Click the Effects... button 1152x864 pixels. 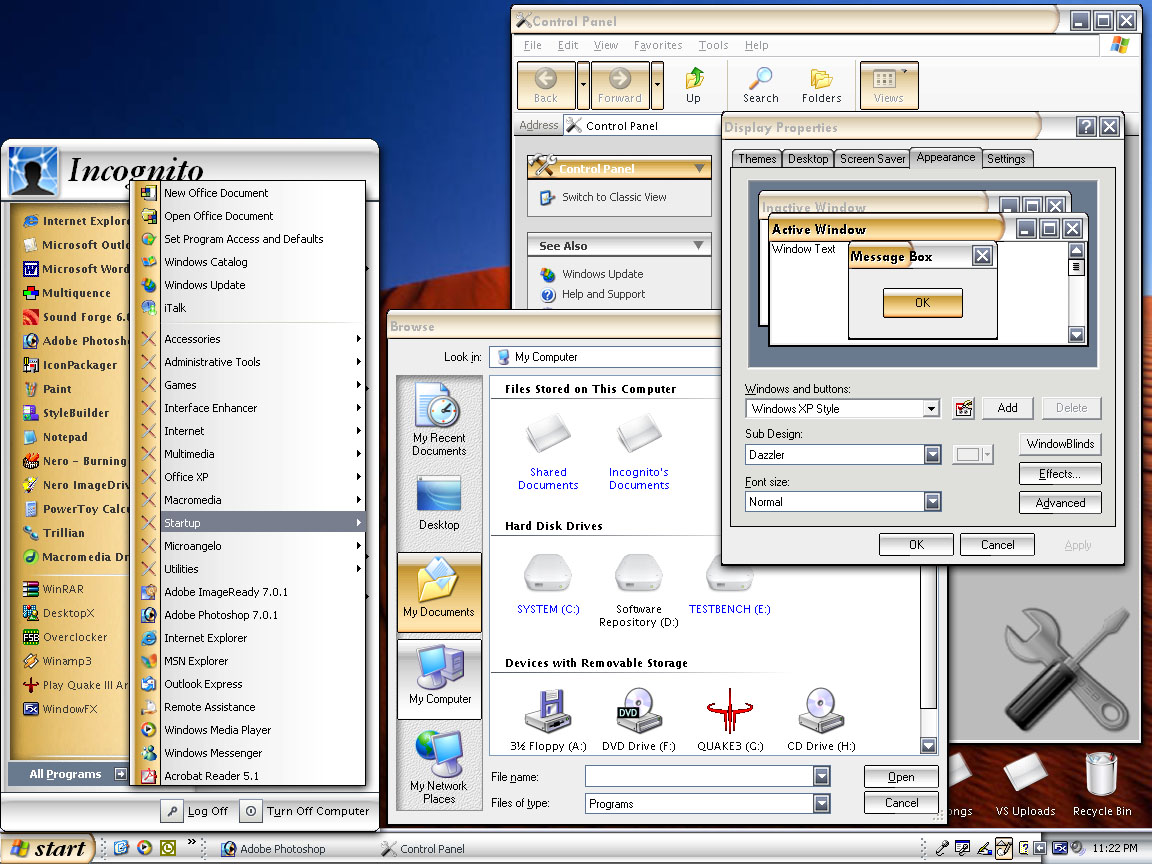click(1060, 474)
